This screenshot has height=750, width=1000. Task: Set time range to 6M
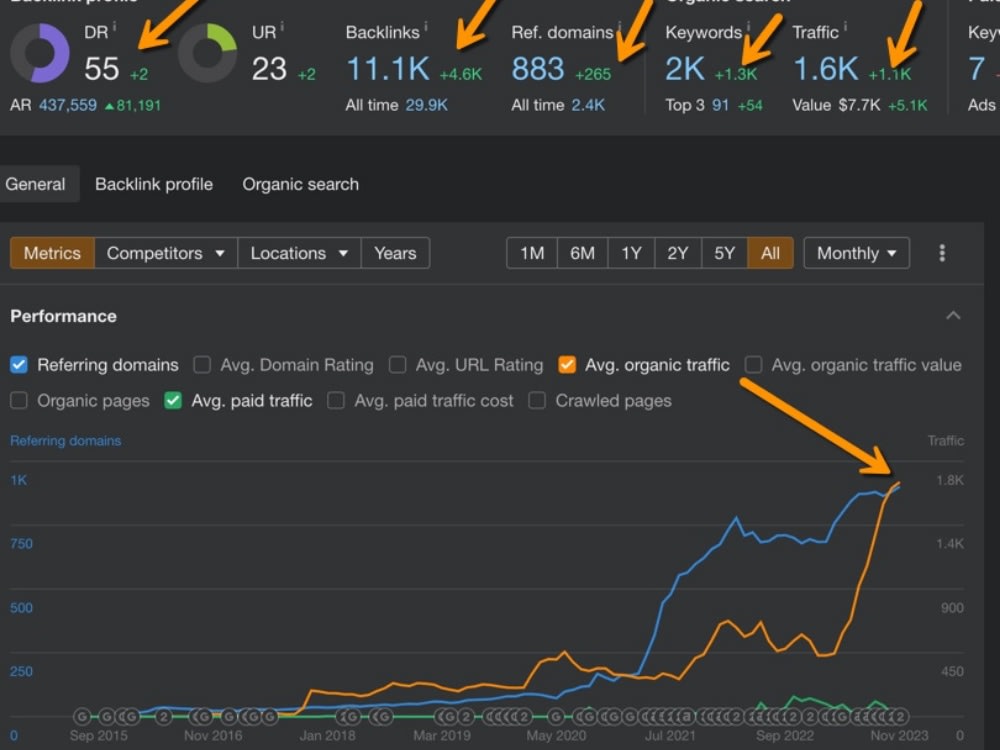pyautogui.click(x=582, y=253)
